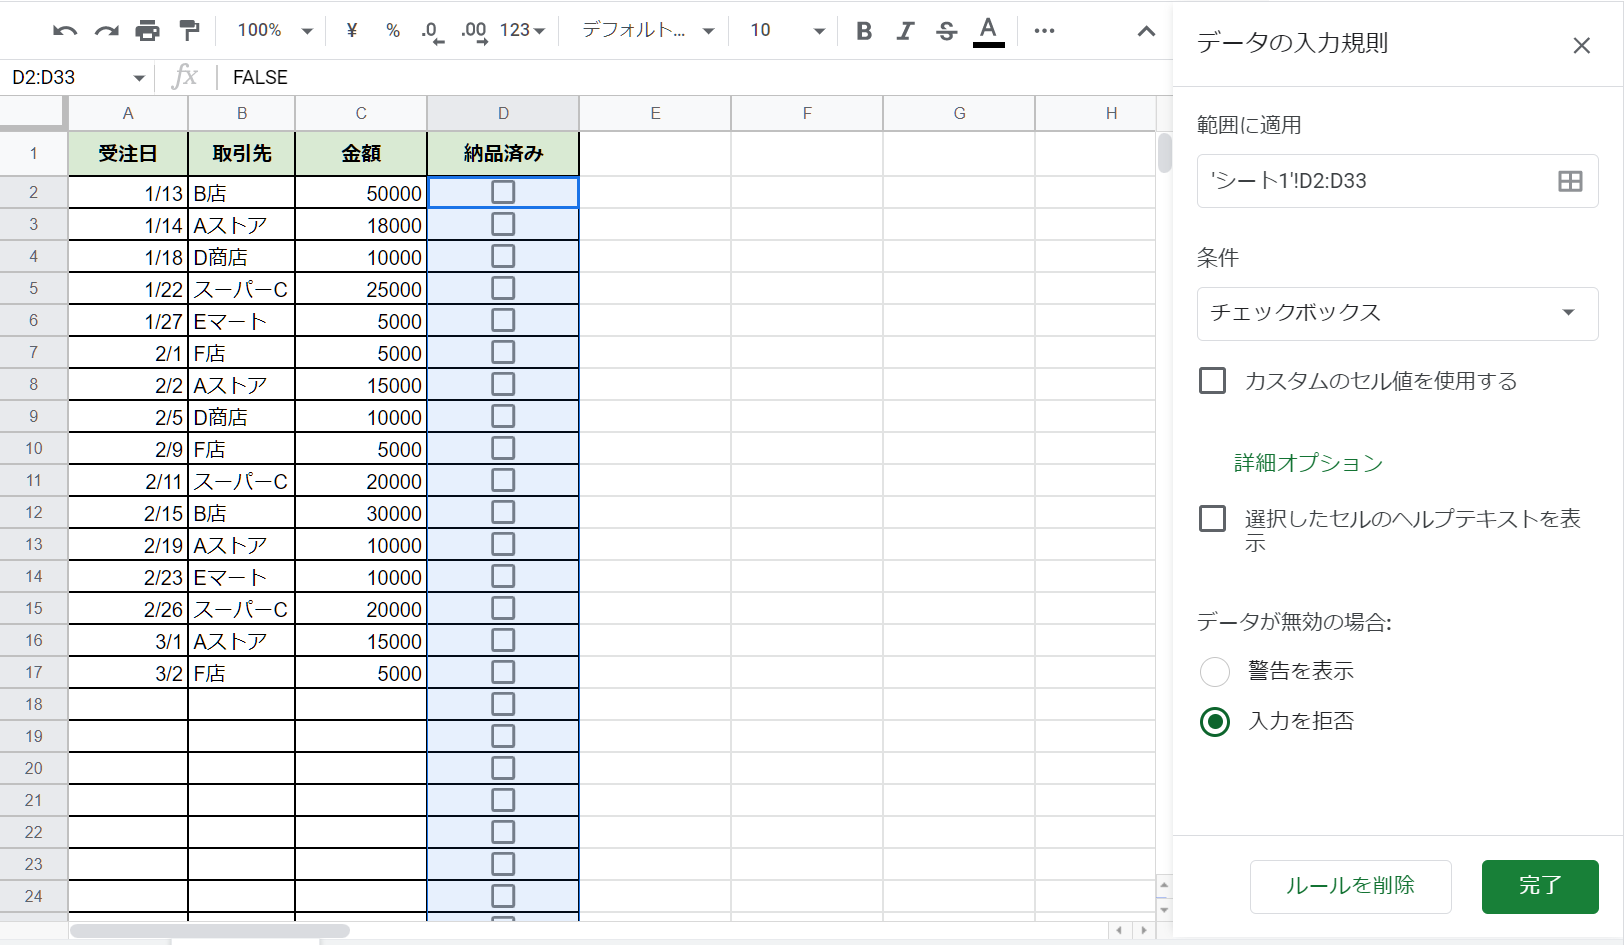Screen dimensions: 1624x945
Task: Click the redo arrow icon
Action: [x=106, y=31]
